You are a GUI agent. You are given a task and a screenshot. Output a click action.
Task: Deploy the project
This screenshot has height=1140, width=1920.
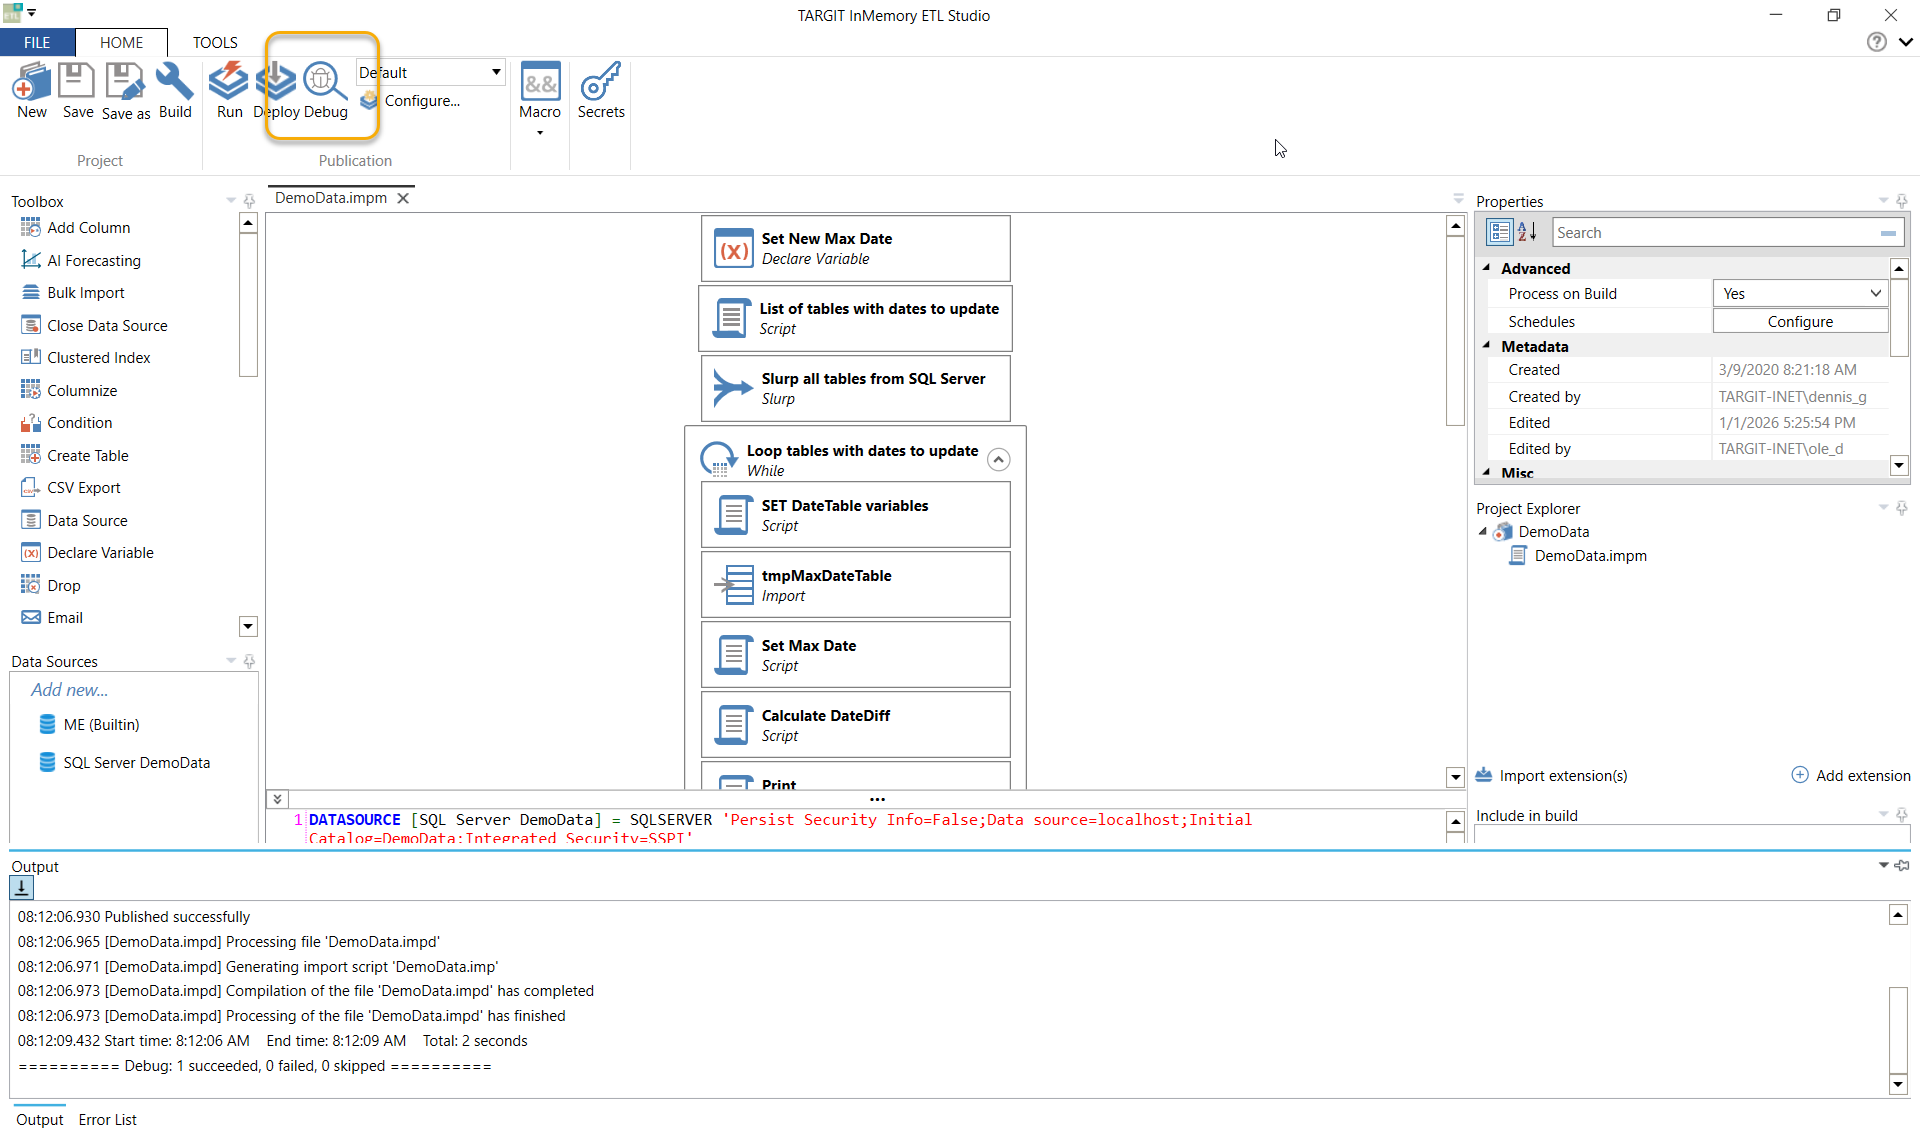[275, 91]
